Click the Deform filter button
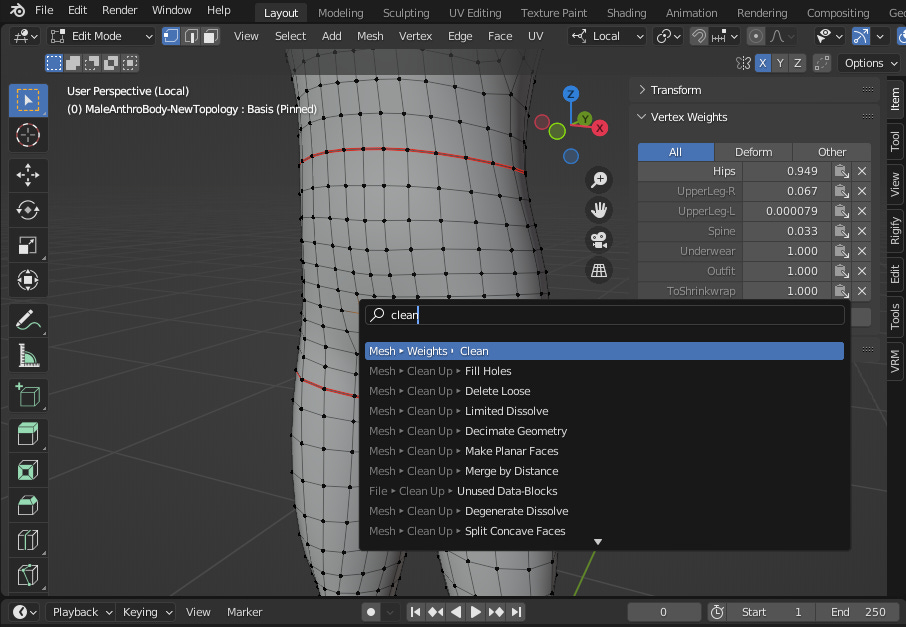 point(753,152)
